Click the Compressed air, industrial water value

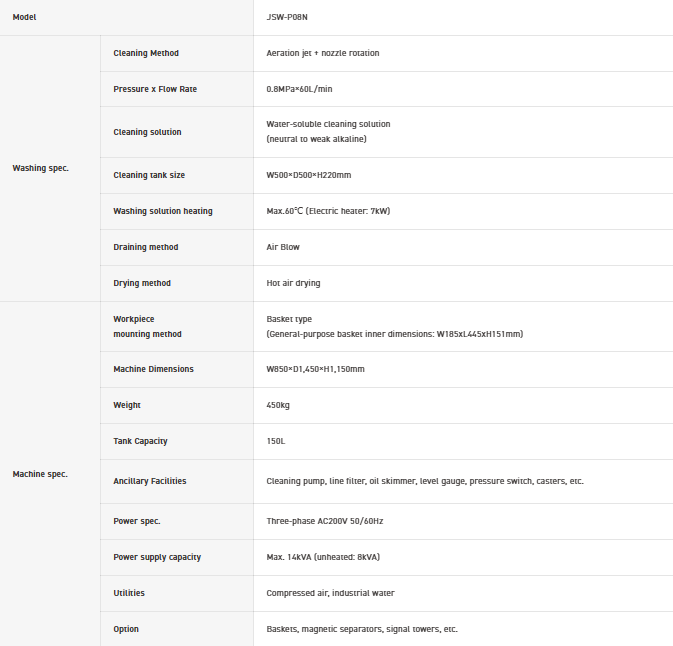(x=330, y=593)
